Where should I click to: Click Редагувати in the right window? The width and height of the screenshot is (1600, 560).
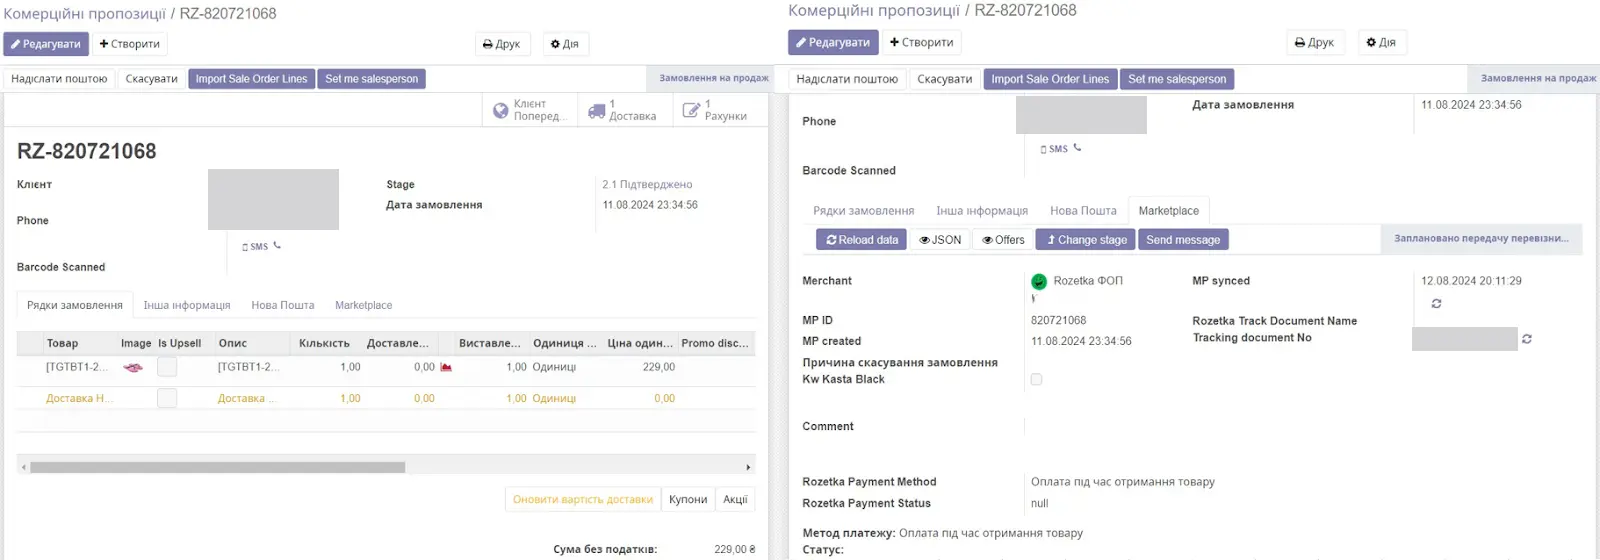point(833,42)
